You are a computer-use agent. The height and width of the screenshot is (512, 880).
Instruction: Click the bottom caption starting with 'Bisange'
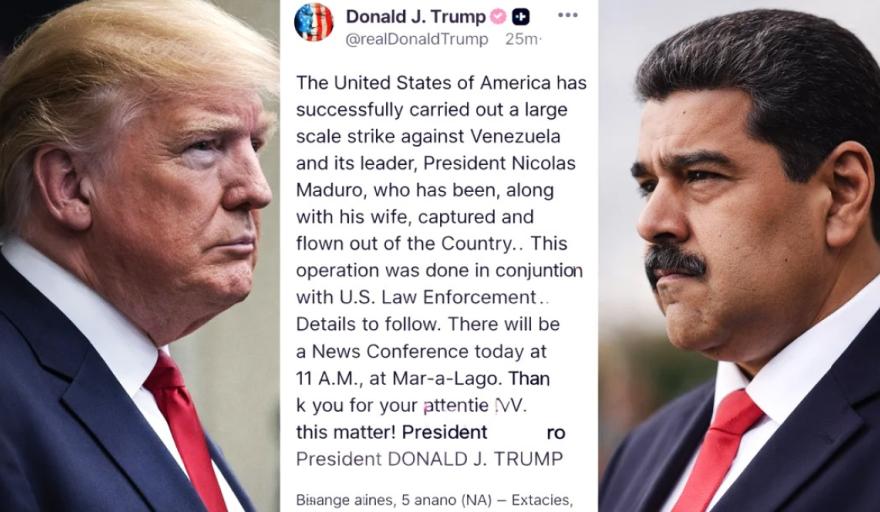434,500
